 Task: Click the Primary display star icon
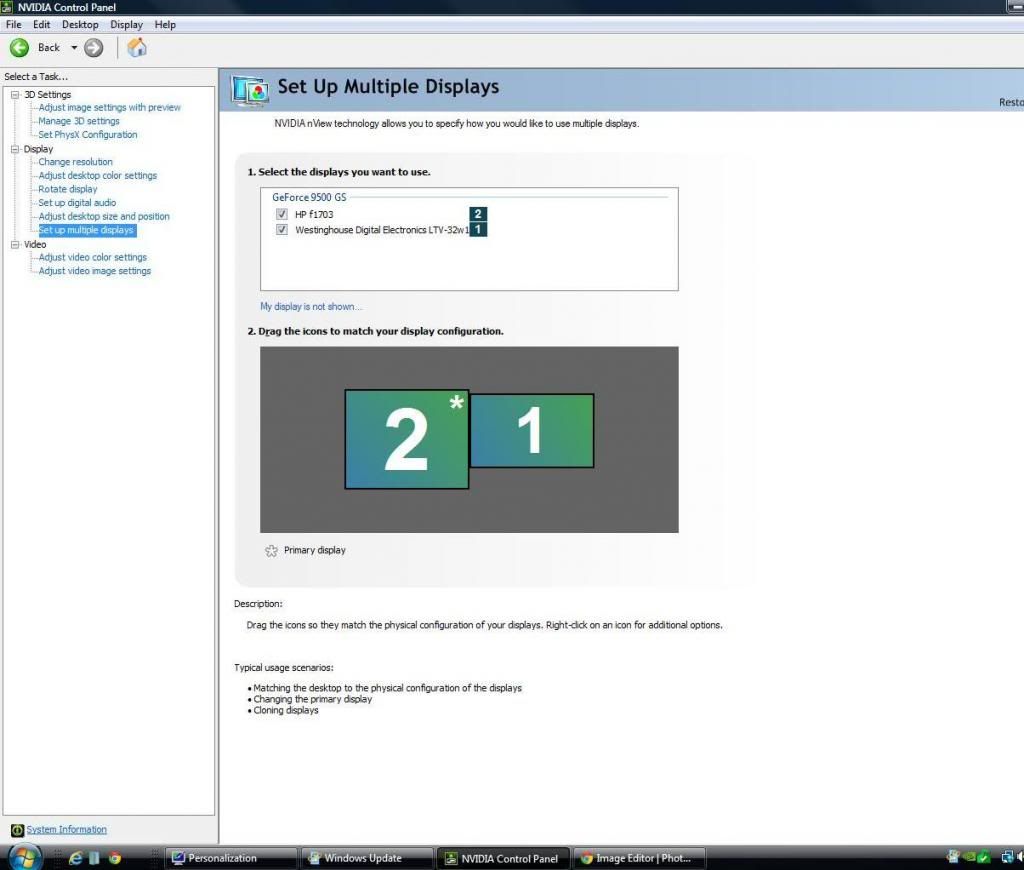(x=271, y=551)
